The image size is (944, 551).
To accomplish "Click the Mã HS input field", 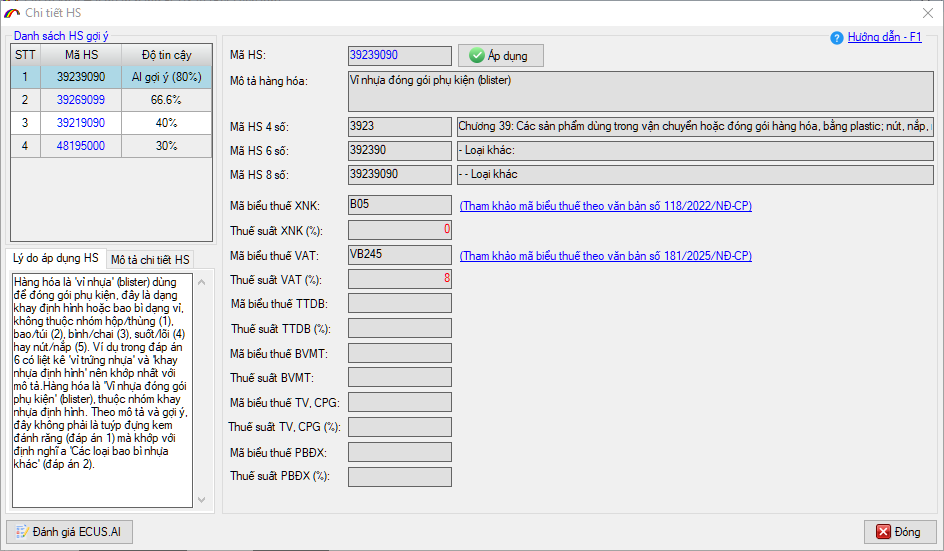I will [399, 56].
